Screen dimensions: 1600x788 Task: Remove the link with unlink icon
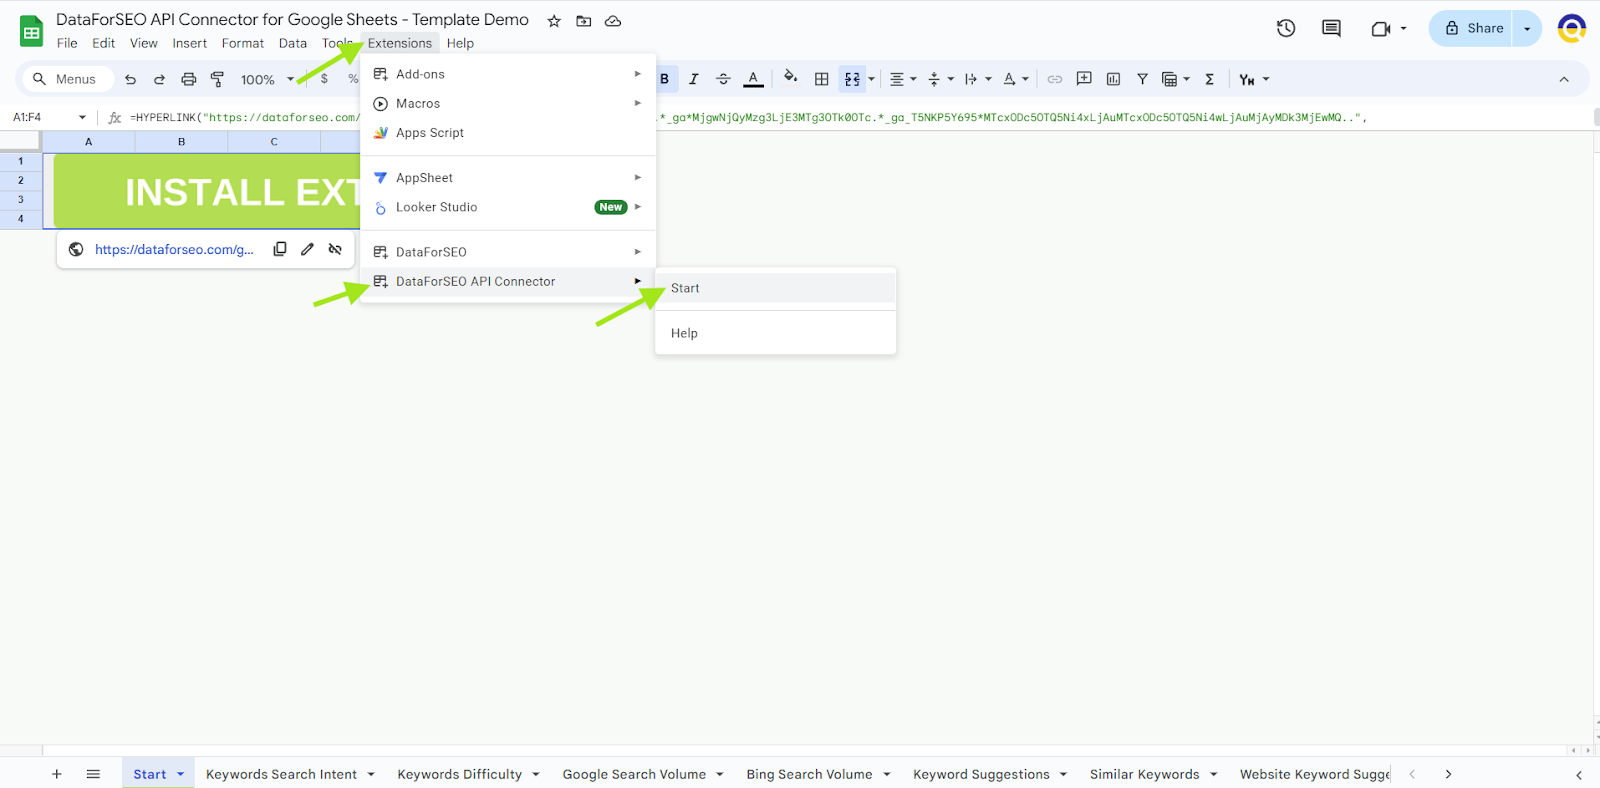[x=335, y=249]
